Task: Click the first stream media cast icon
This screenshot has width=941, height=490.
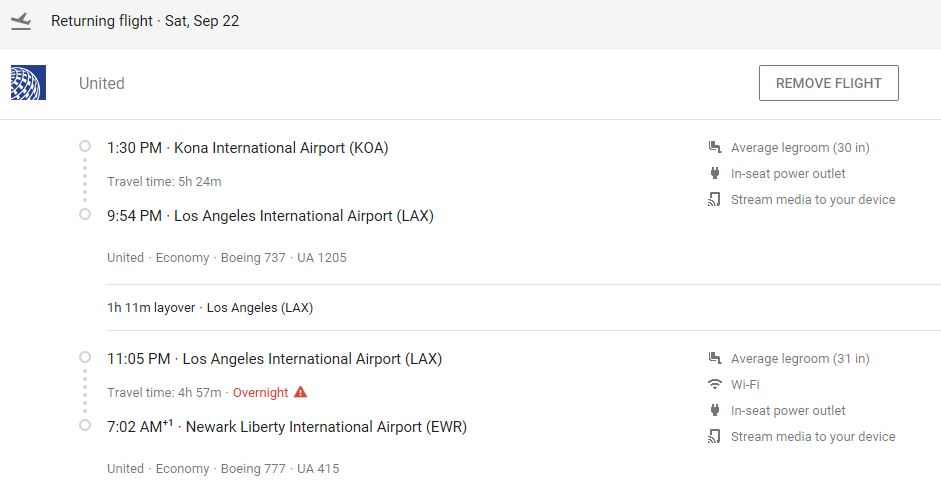Action: pos(714,200)
